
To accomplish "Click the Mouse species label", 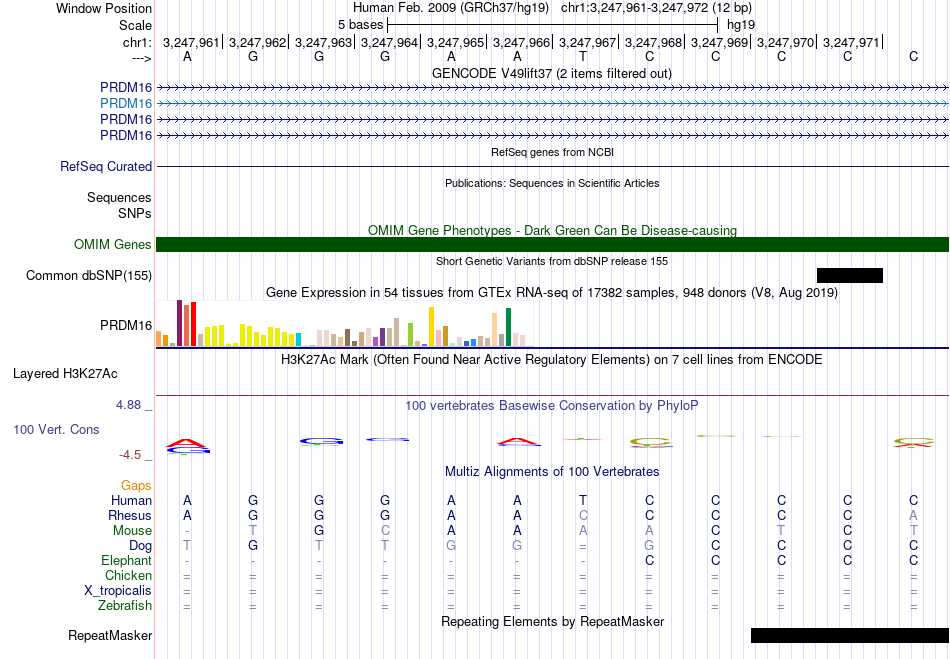I will coord(133,531).
